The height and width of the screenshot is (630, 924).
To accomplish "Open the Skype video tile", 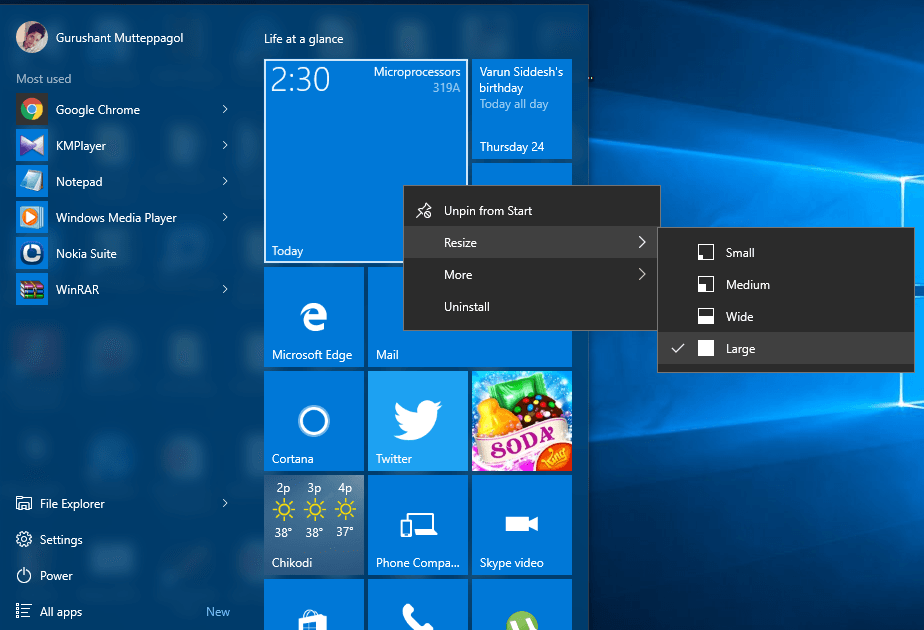I will [x=522, y=525].
